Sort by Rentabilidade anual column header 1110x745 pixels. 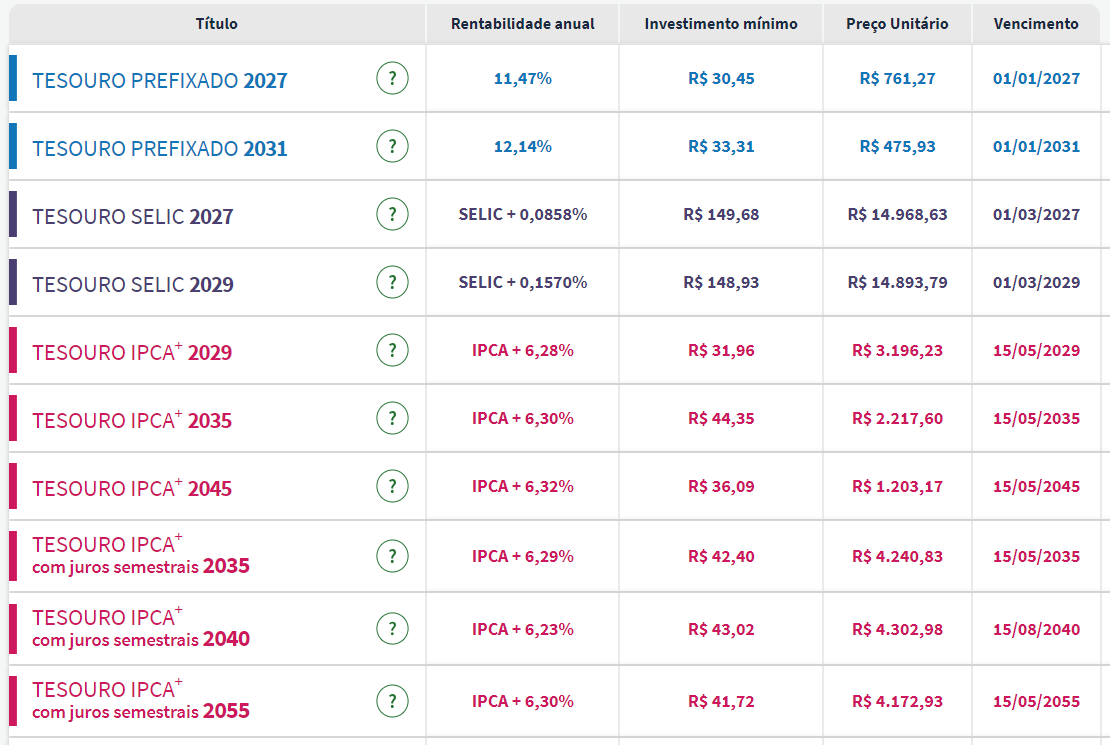[522, 24]
